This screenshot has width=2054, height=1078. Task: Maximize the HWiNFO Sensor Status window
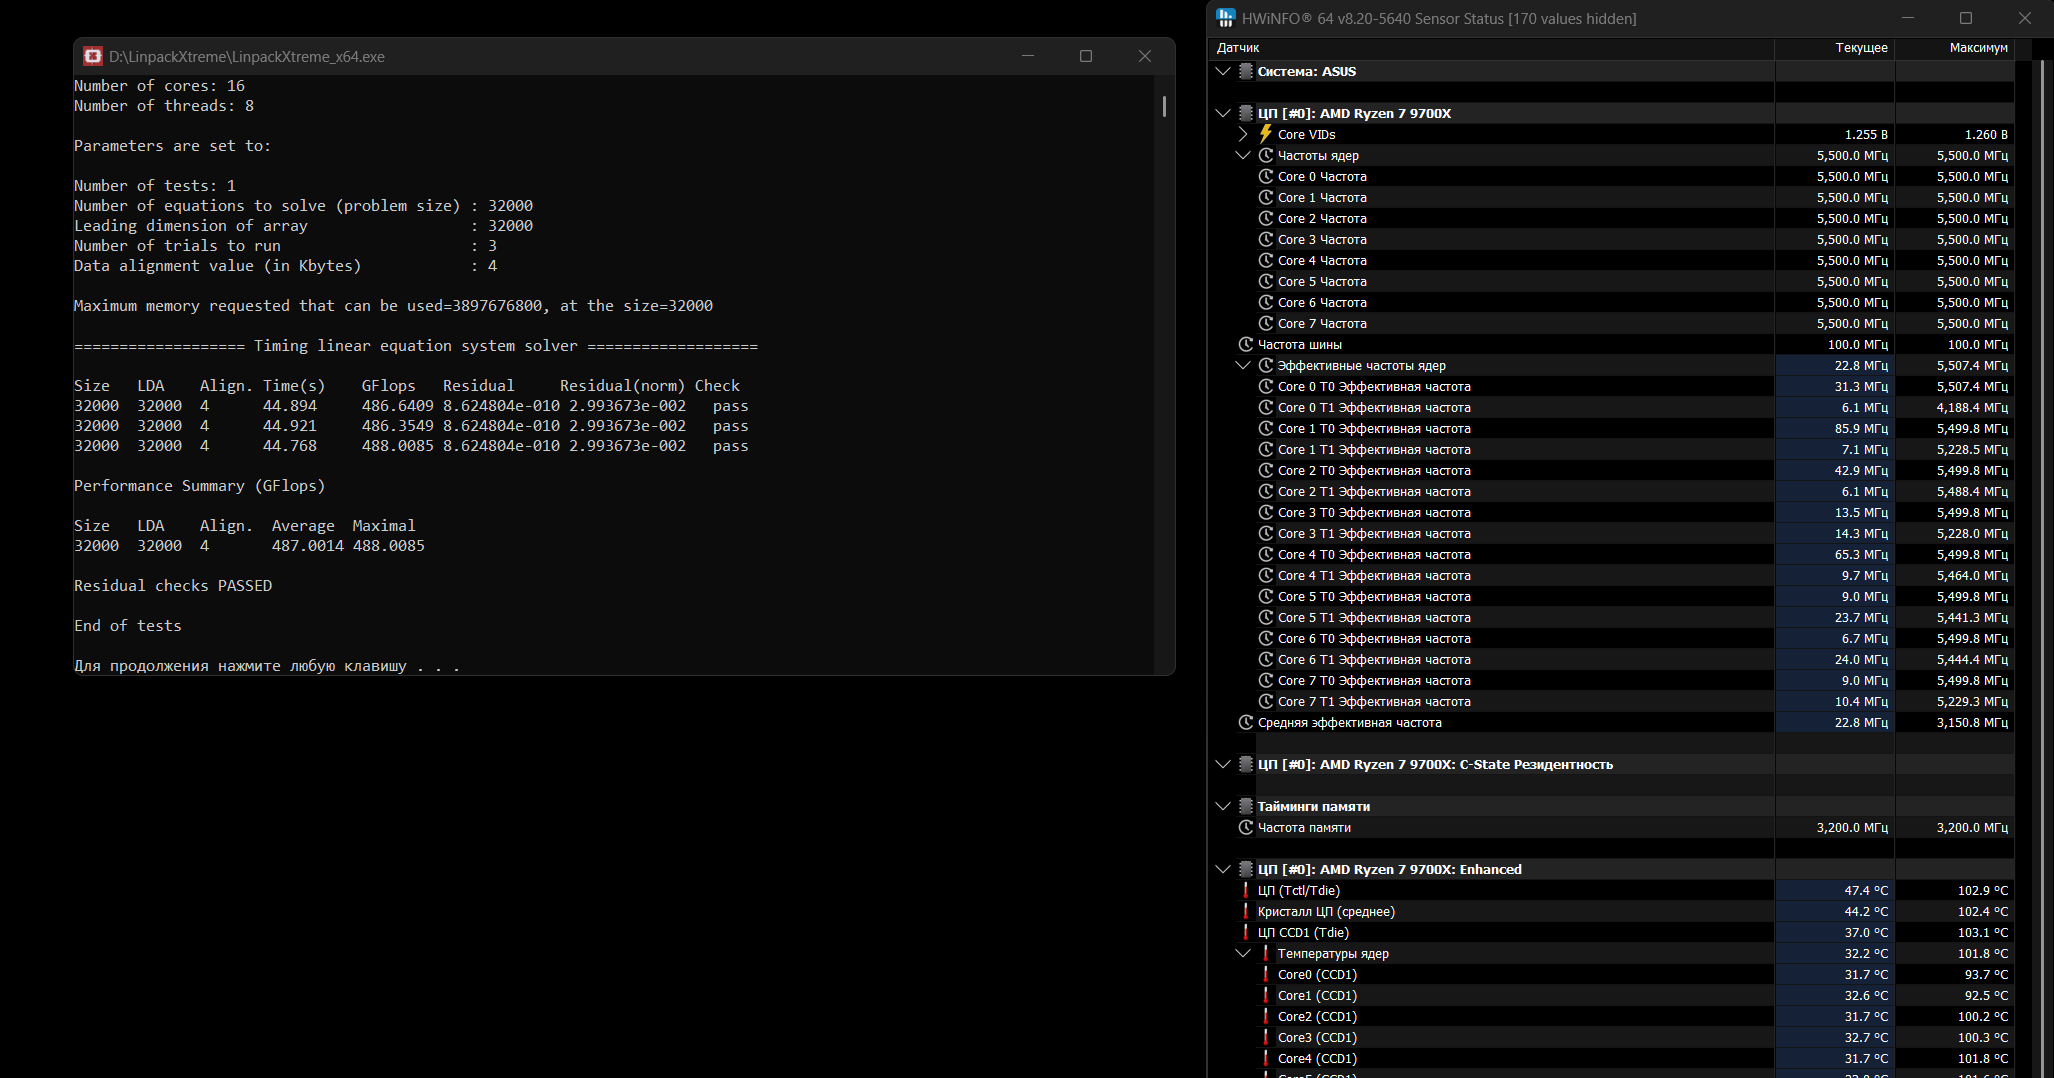(1966, 18)
